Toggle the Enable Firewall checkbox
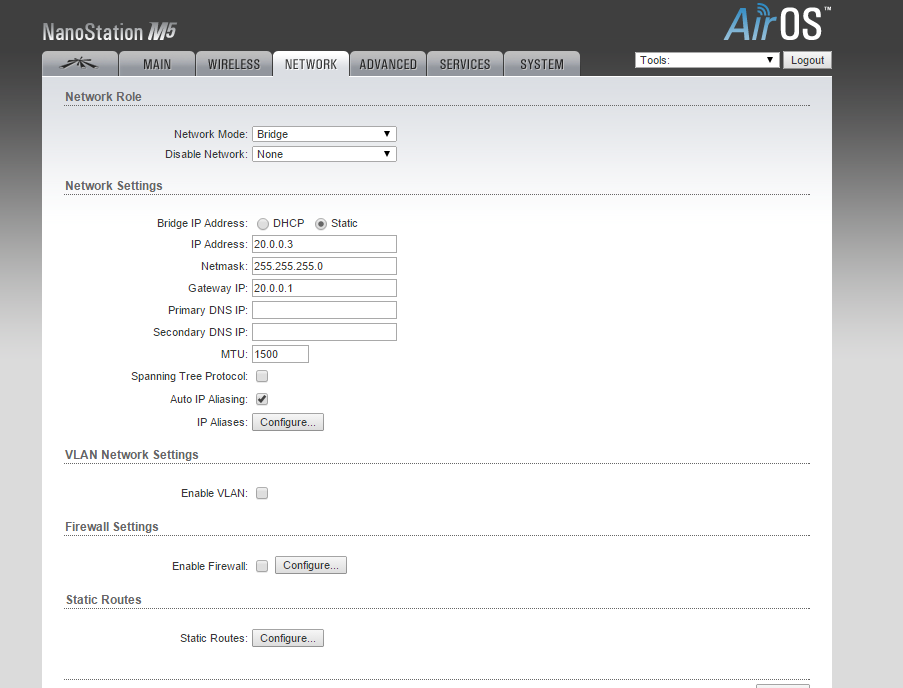The width and height of the screenshot is (903, 688). pos(262,566)
